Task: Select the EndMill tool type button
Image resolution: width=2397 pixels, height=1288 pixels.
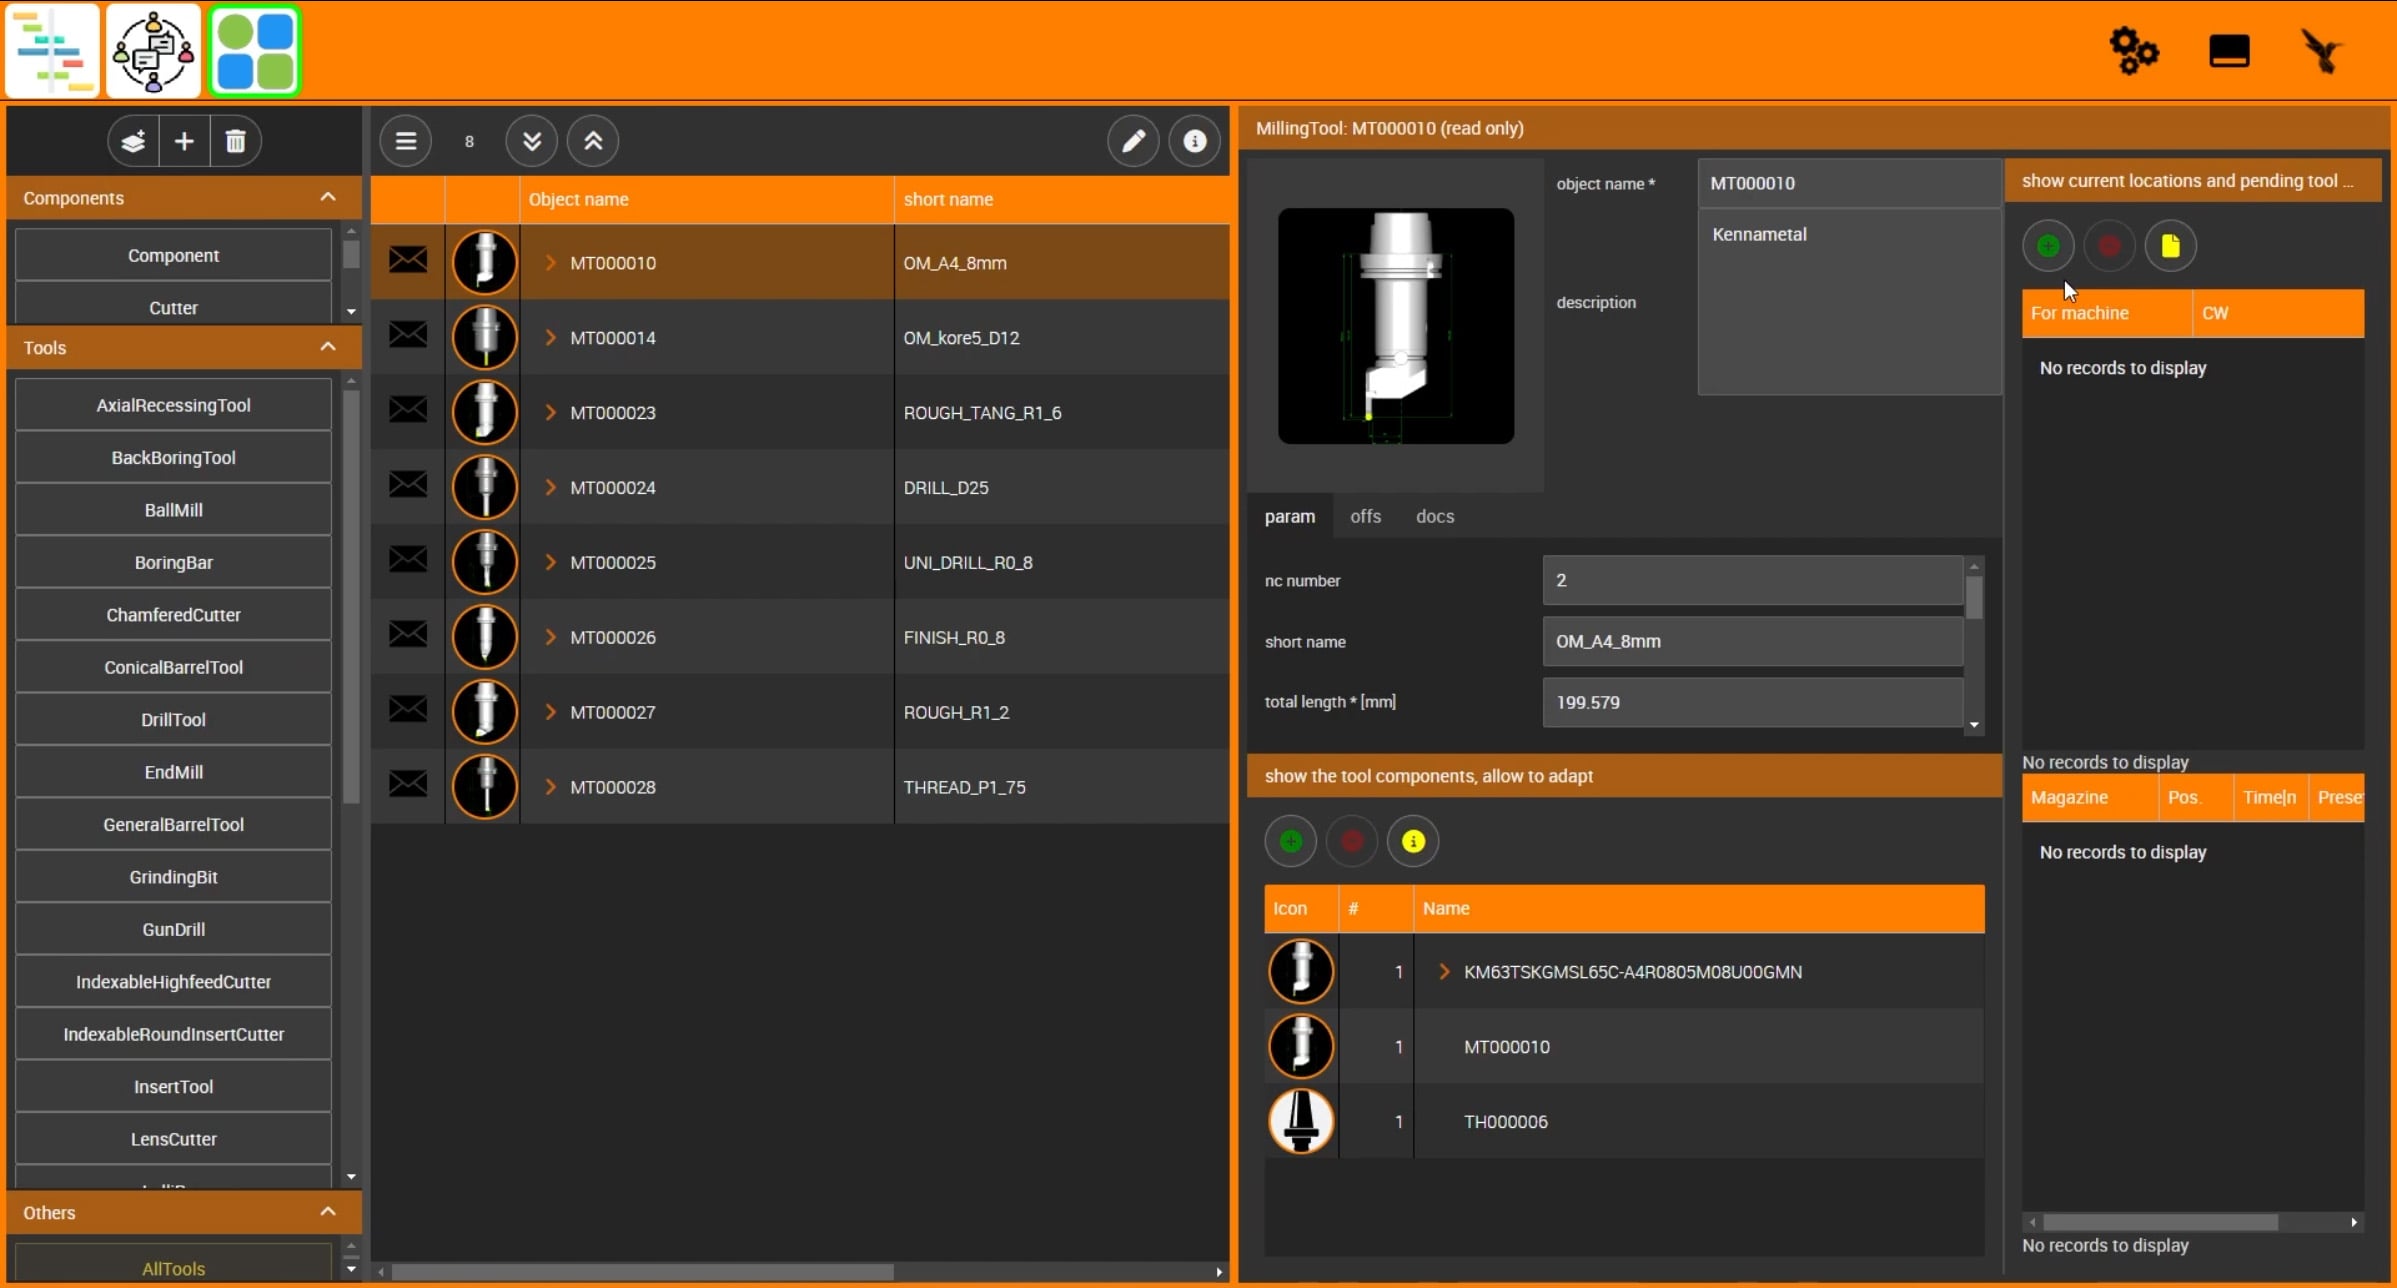Action: click(173, 772)
